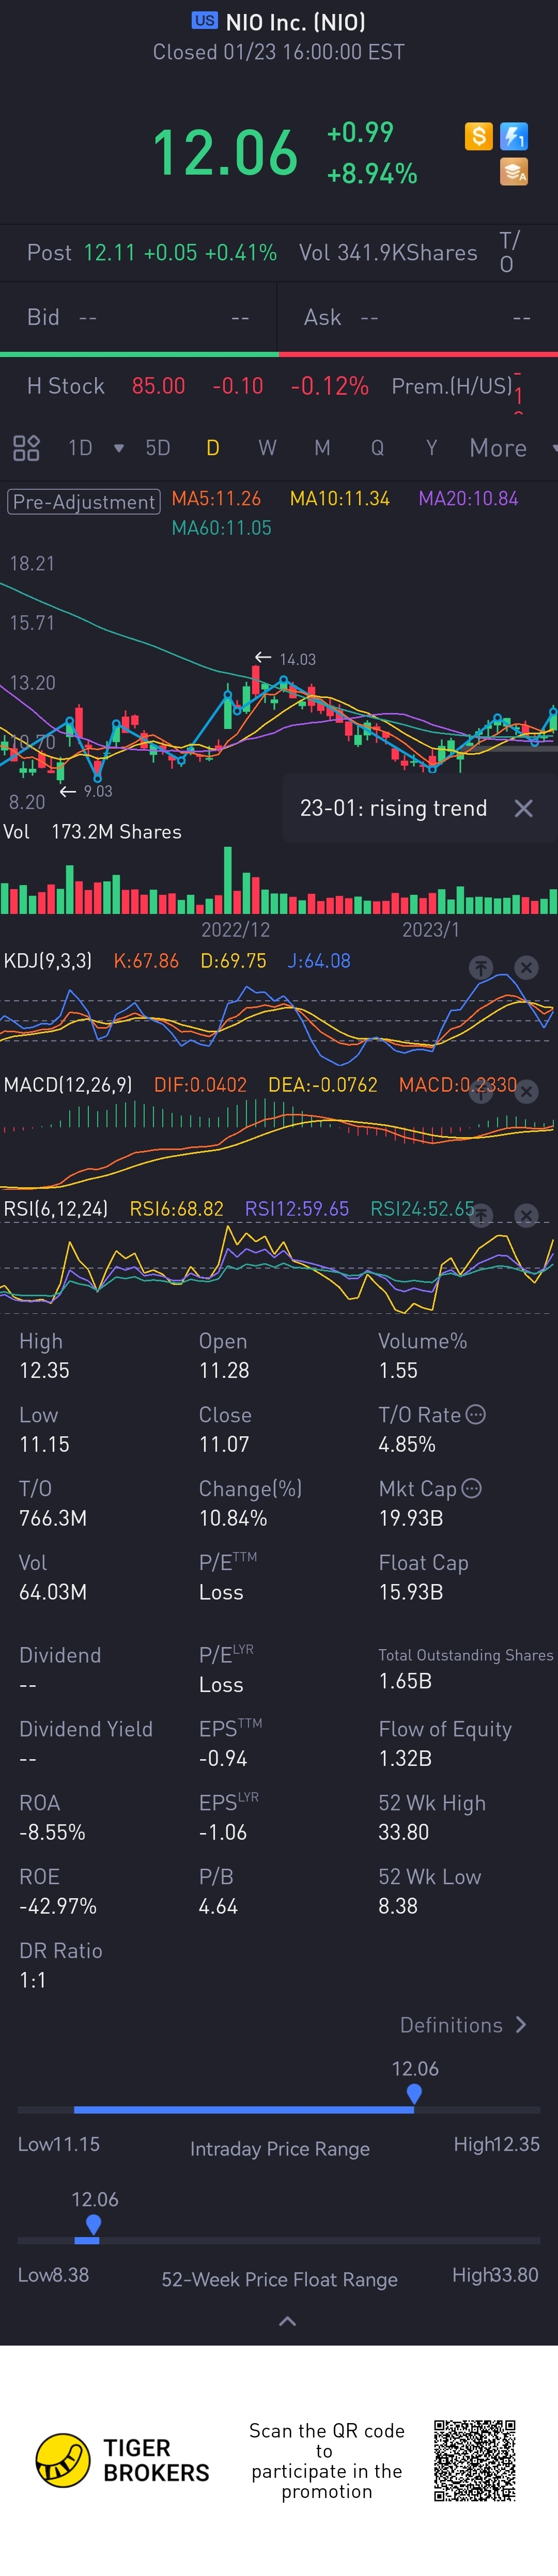Tap the 52 Wk Low 8.38 value
558x2576 pixels.
[397, 1906]
